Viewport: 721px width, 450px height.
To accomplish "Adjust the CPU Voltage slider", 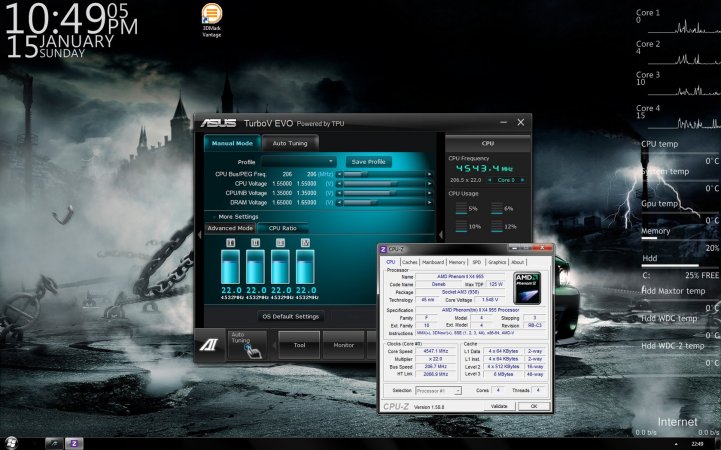I will (384, 183).
